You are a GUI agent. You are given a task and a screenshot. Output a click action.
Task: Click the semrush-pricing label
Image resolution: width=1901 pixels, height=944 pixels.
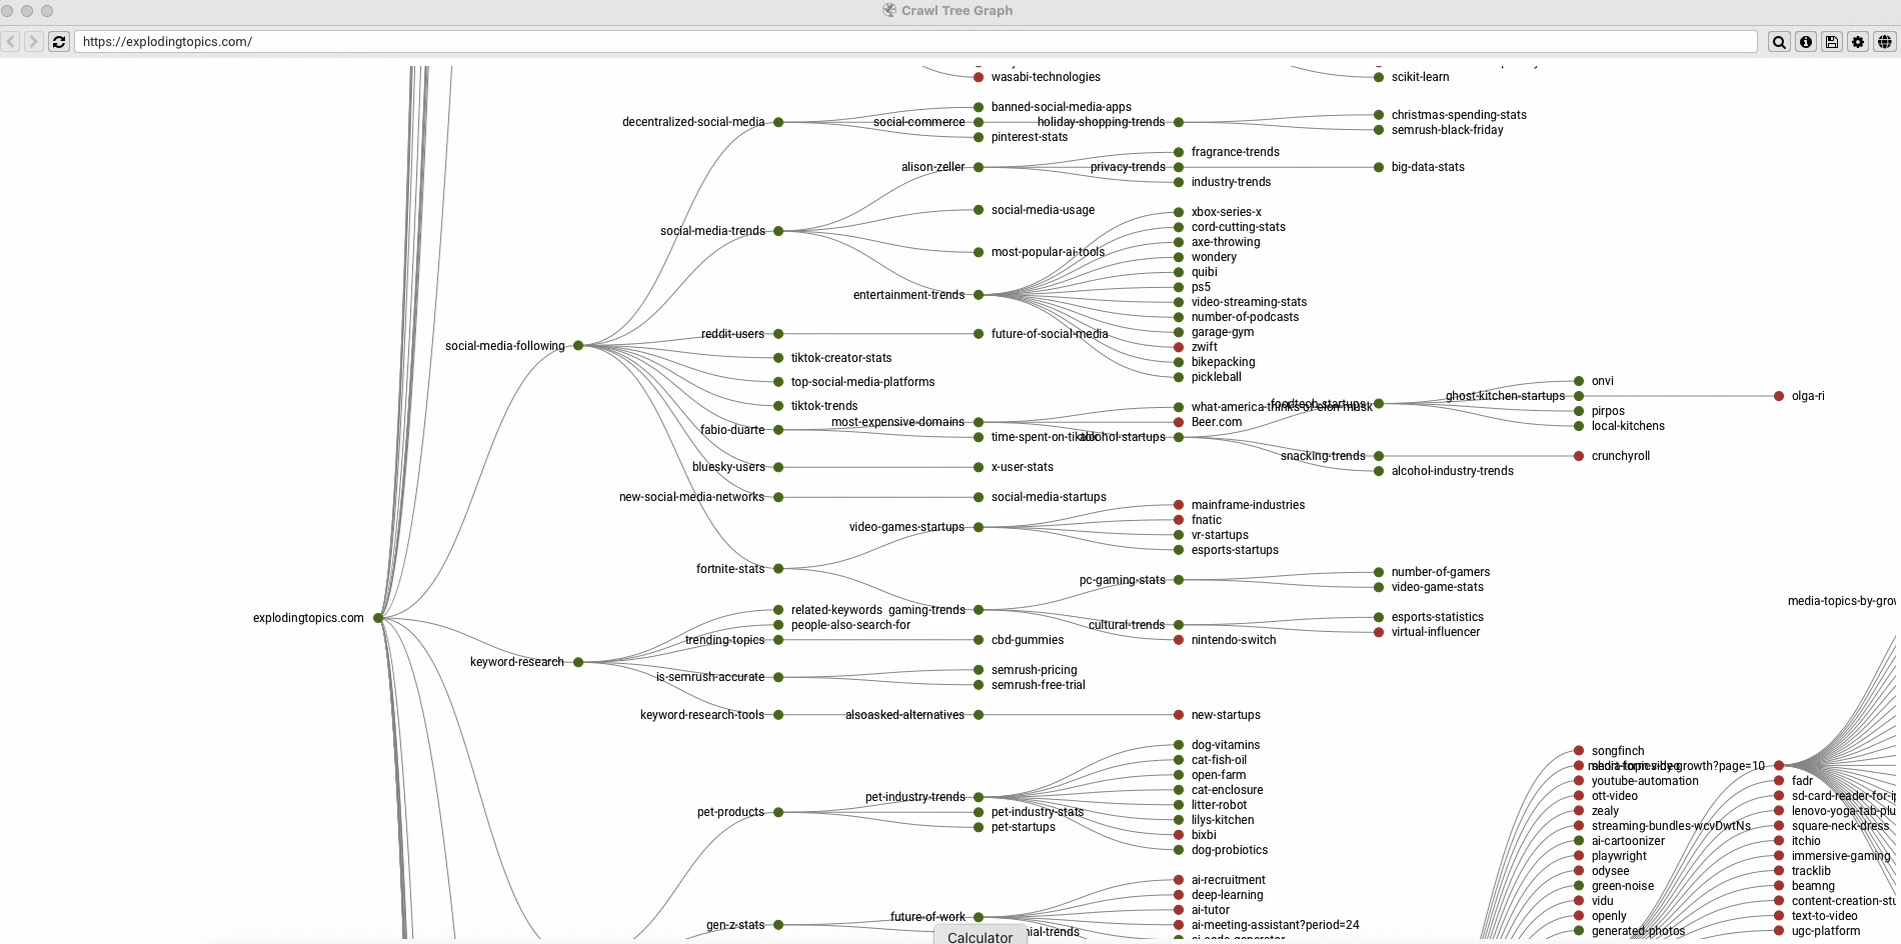tap(1034, 670)
